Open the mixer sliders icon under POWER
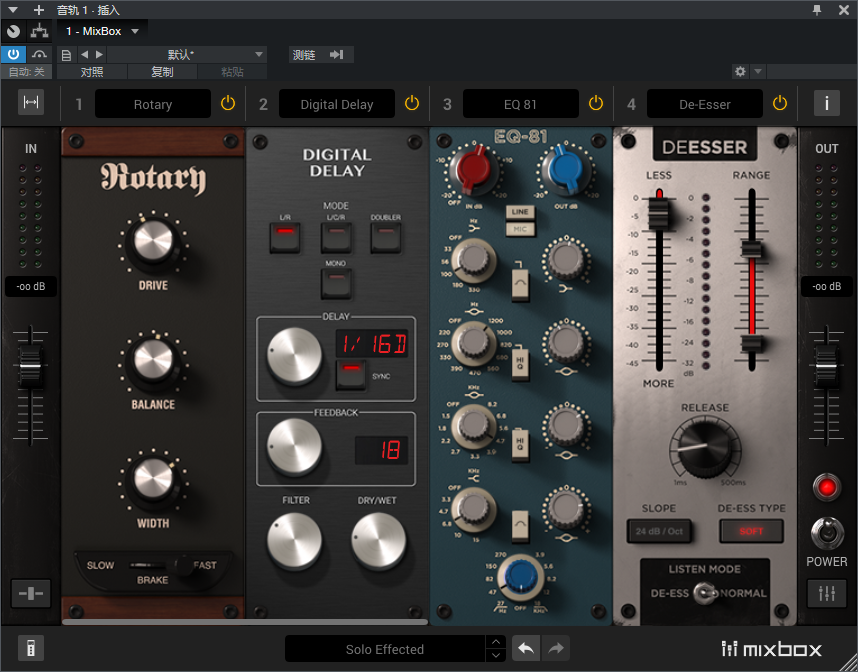The width and height of the screenshot is (858, 672). (x=826, y=593)
